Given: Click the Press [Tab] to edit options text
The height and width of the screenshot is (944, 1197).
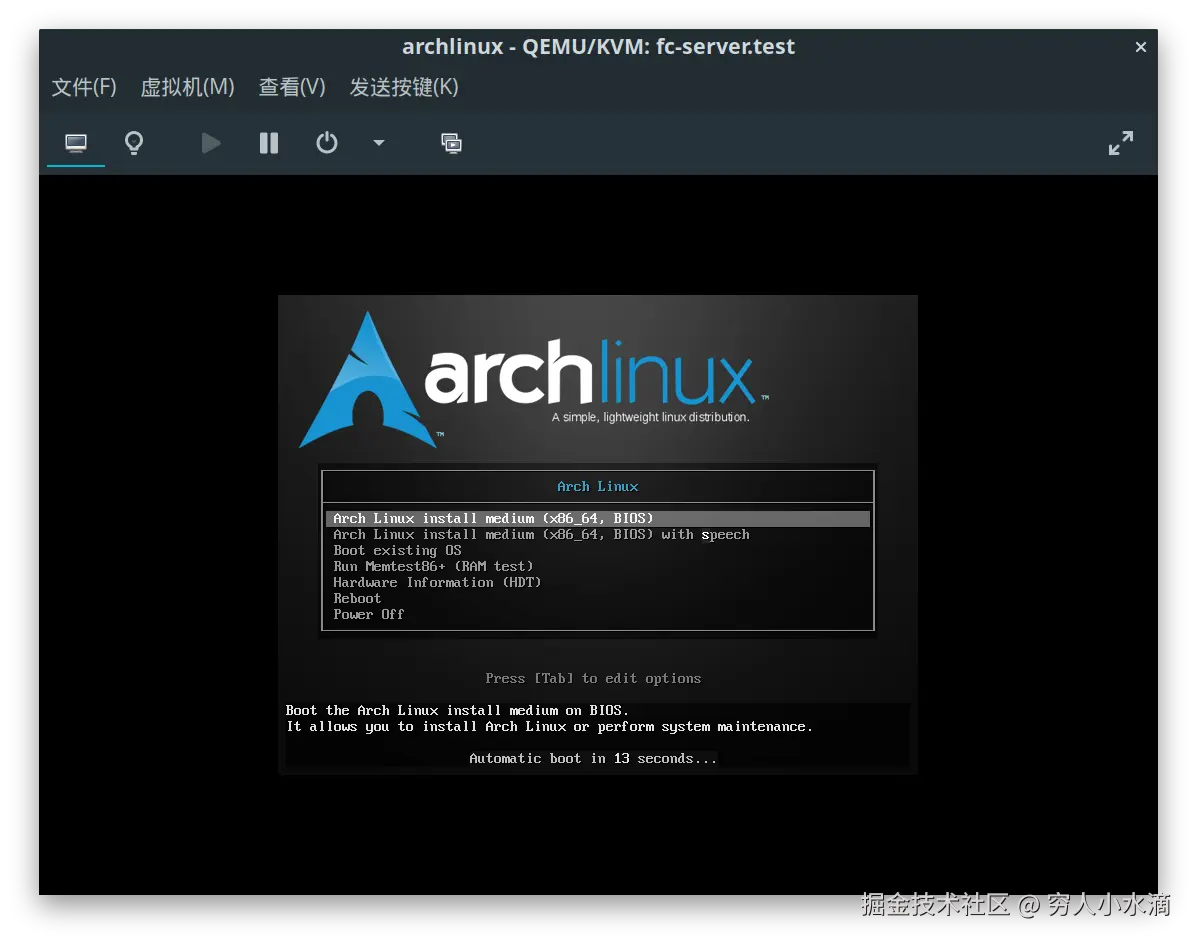Looking at the screenshot, I should click(x=593, y=678).
